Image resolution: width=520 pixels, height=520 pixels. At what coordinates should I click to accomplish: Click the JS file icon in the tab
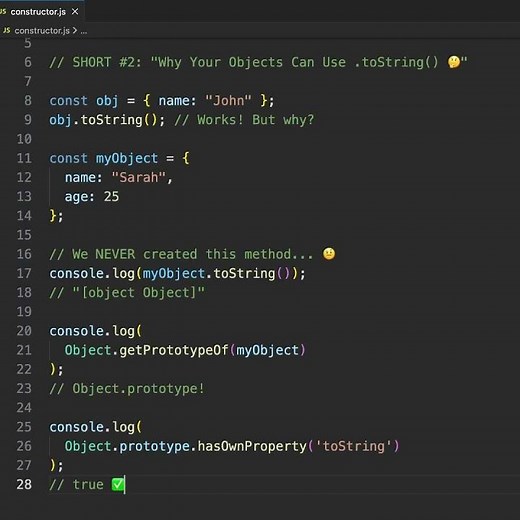click(3, 11)
